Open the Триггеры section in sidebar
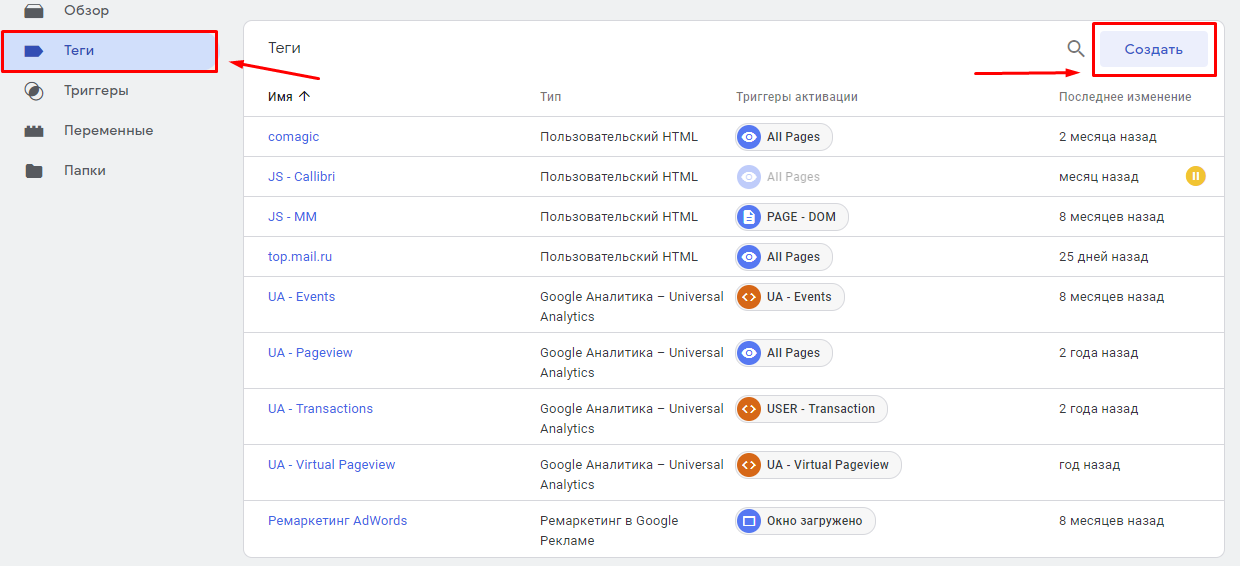This screenshot has height=566, width=1240. 96,91
